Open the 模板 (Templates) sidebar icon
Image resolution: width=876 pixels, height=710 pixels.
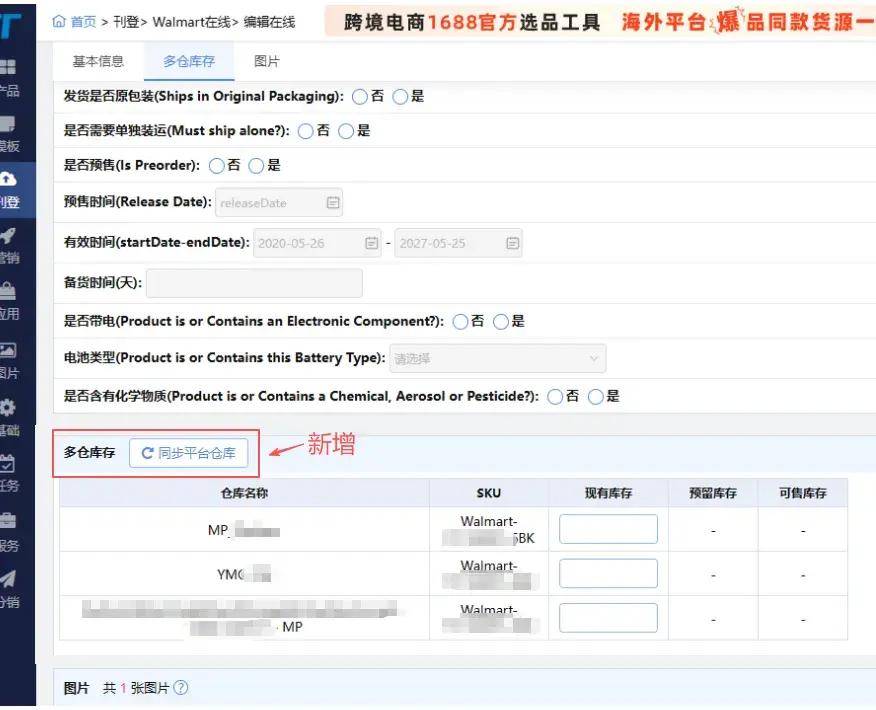pos(8,125)
